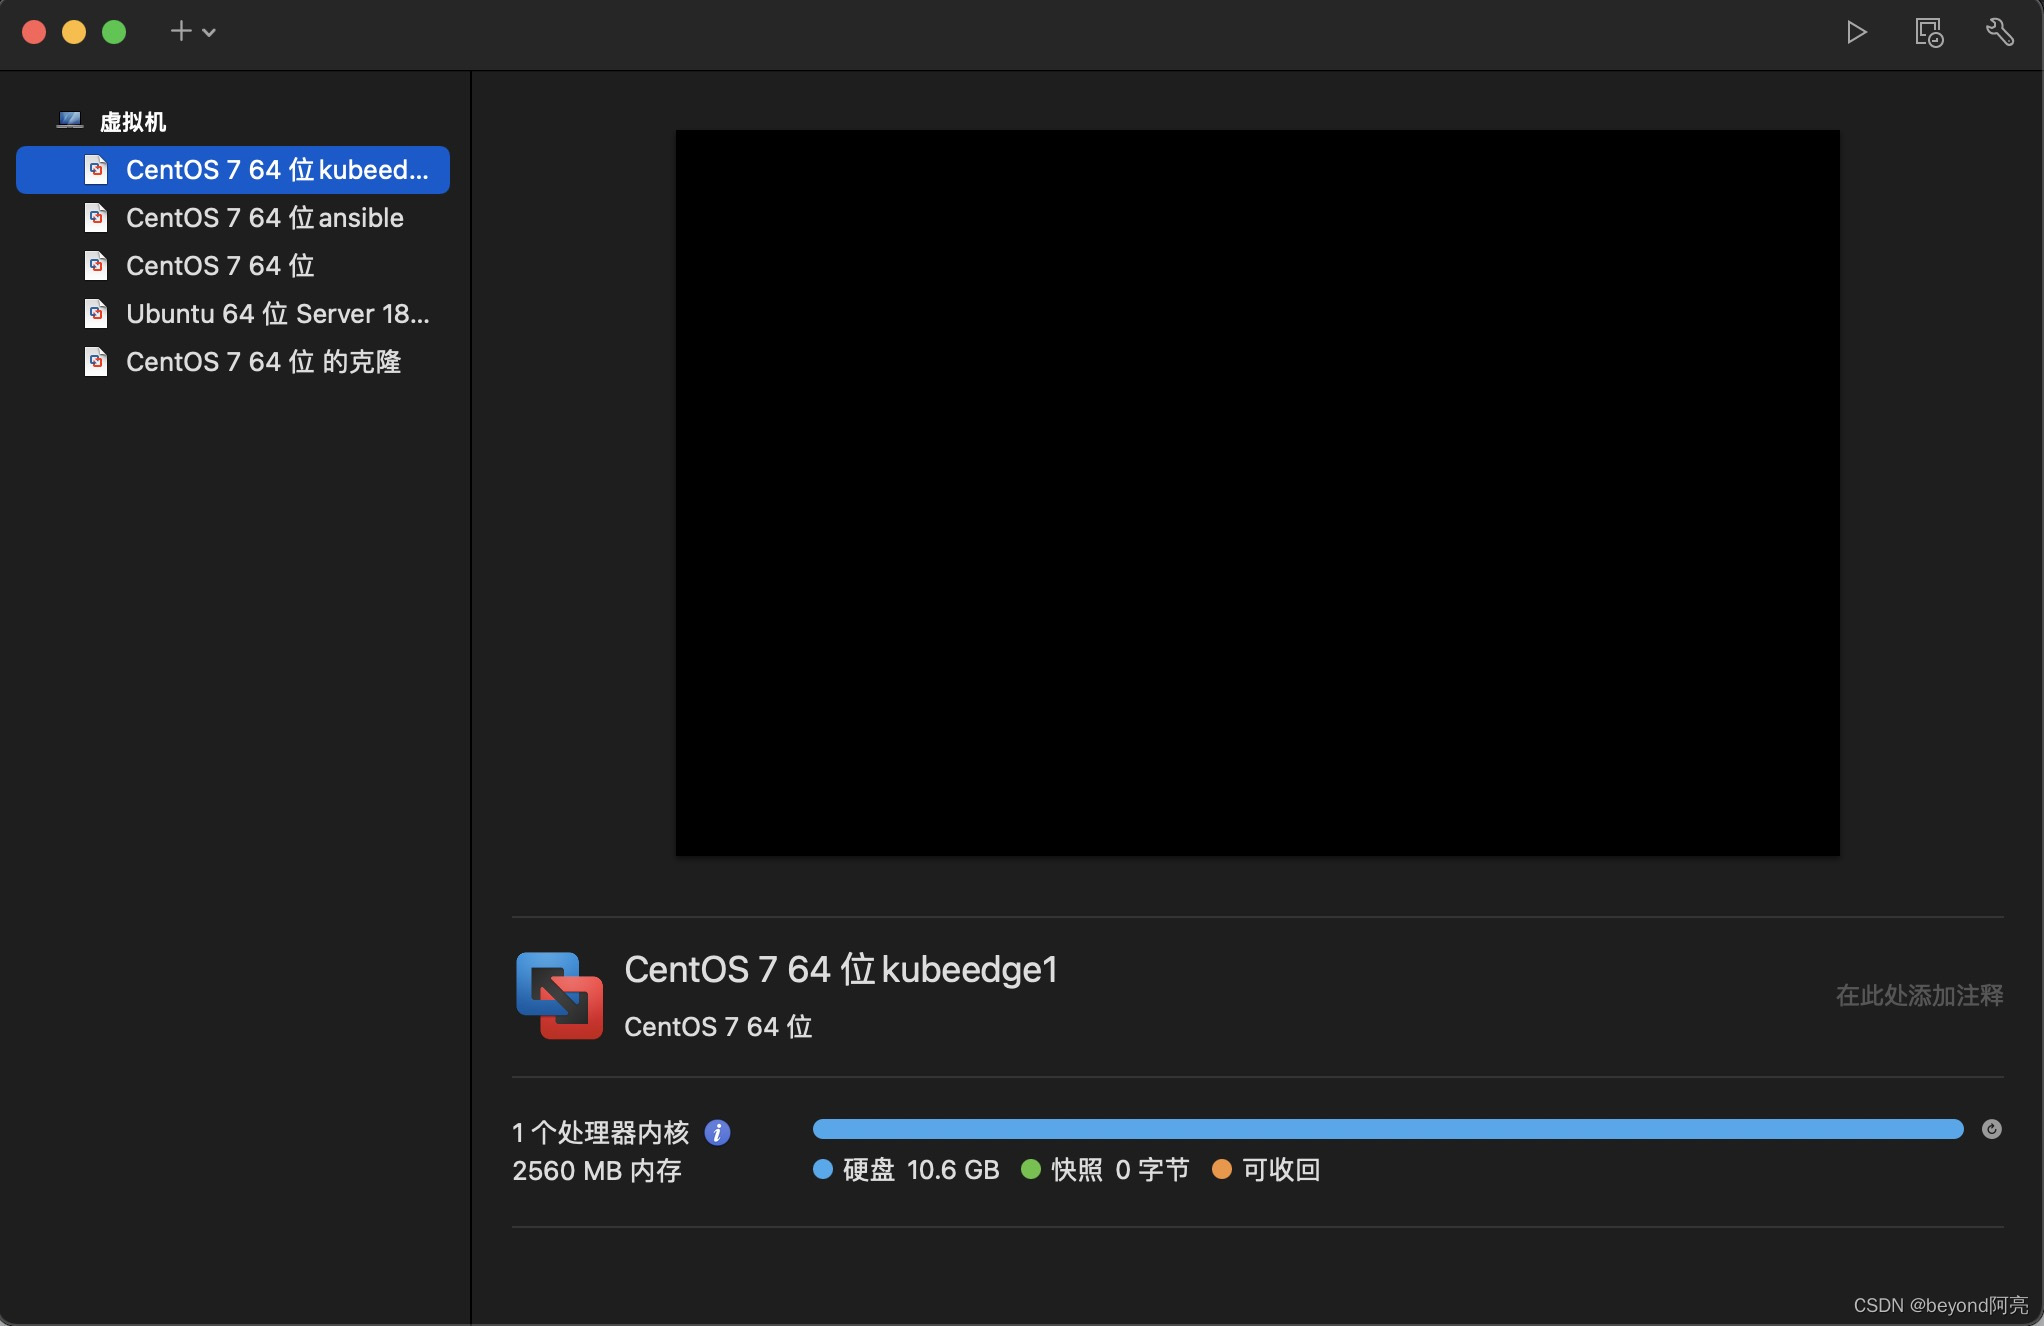Image resolution: width=2044 pixels, height=1326 pixels.
Task: Click file icon of Ubuntu Server VM
Action: (96, 314)
